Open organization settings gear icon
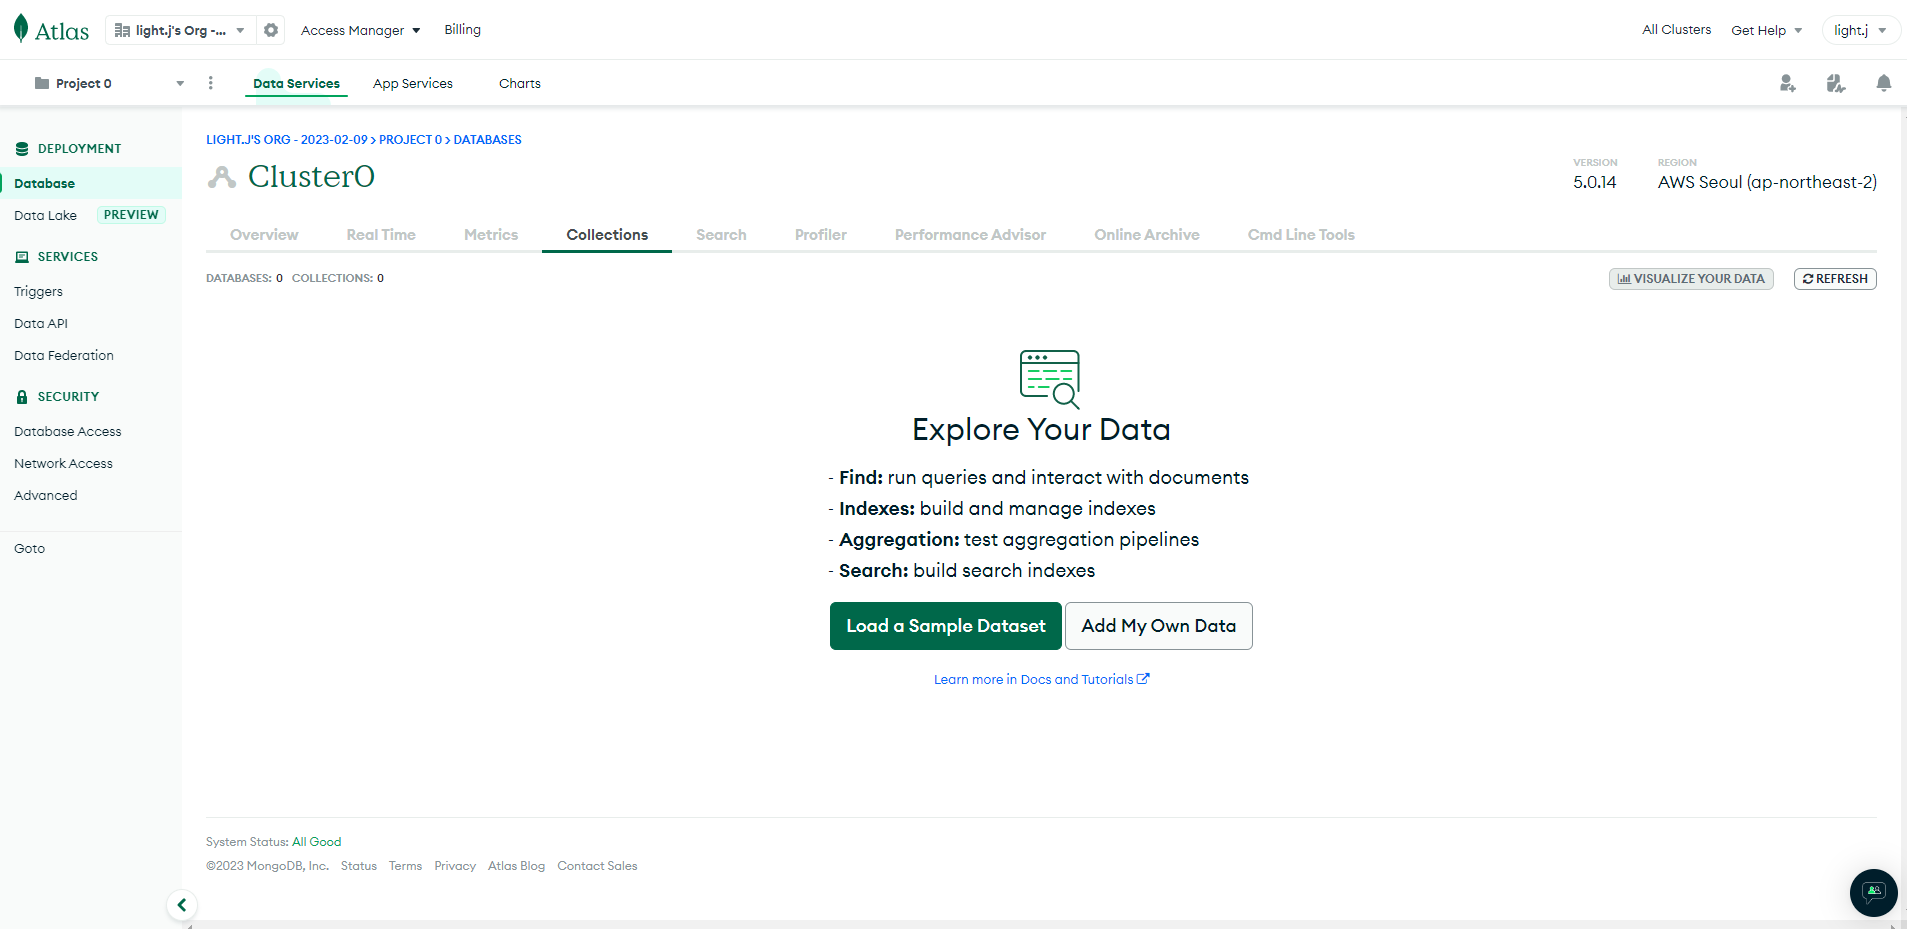 tap(271, 30)
